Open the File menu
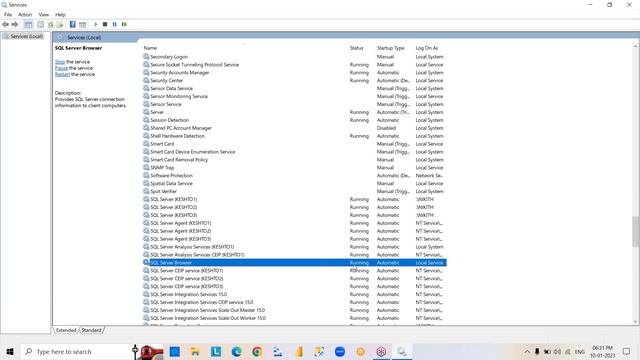 pyautogui.click(x=8, y=15)
